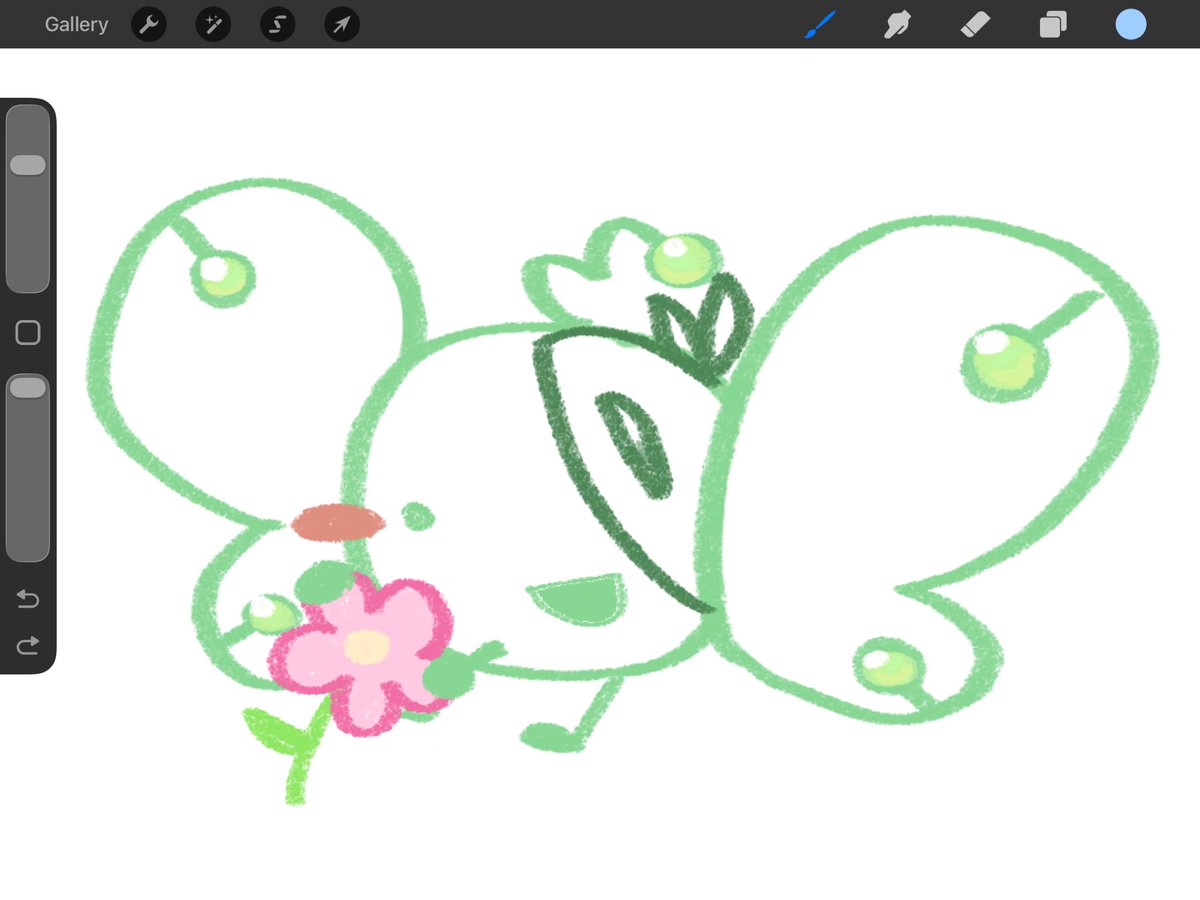This screenshot has height=900, width=1200.
Task: Click the brush size slider handle
Action: [28, 165]
